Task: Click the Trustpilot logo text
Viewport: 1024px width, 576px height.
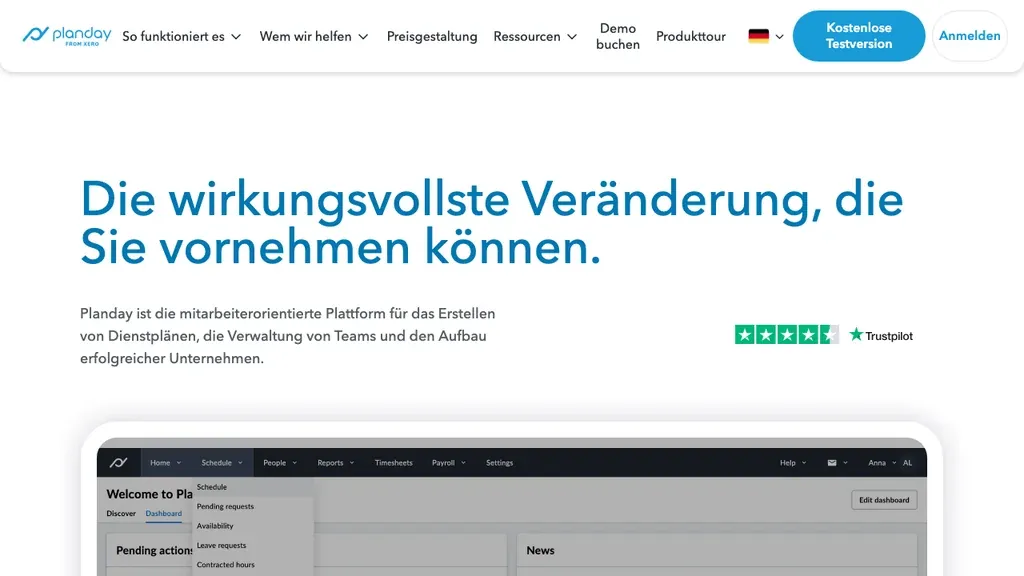Action: click(881, 336)
